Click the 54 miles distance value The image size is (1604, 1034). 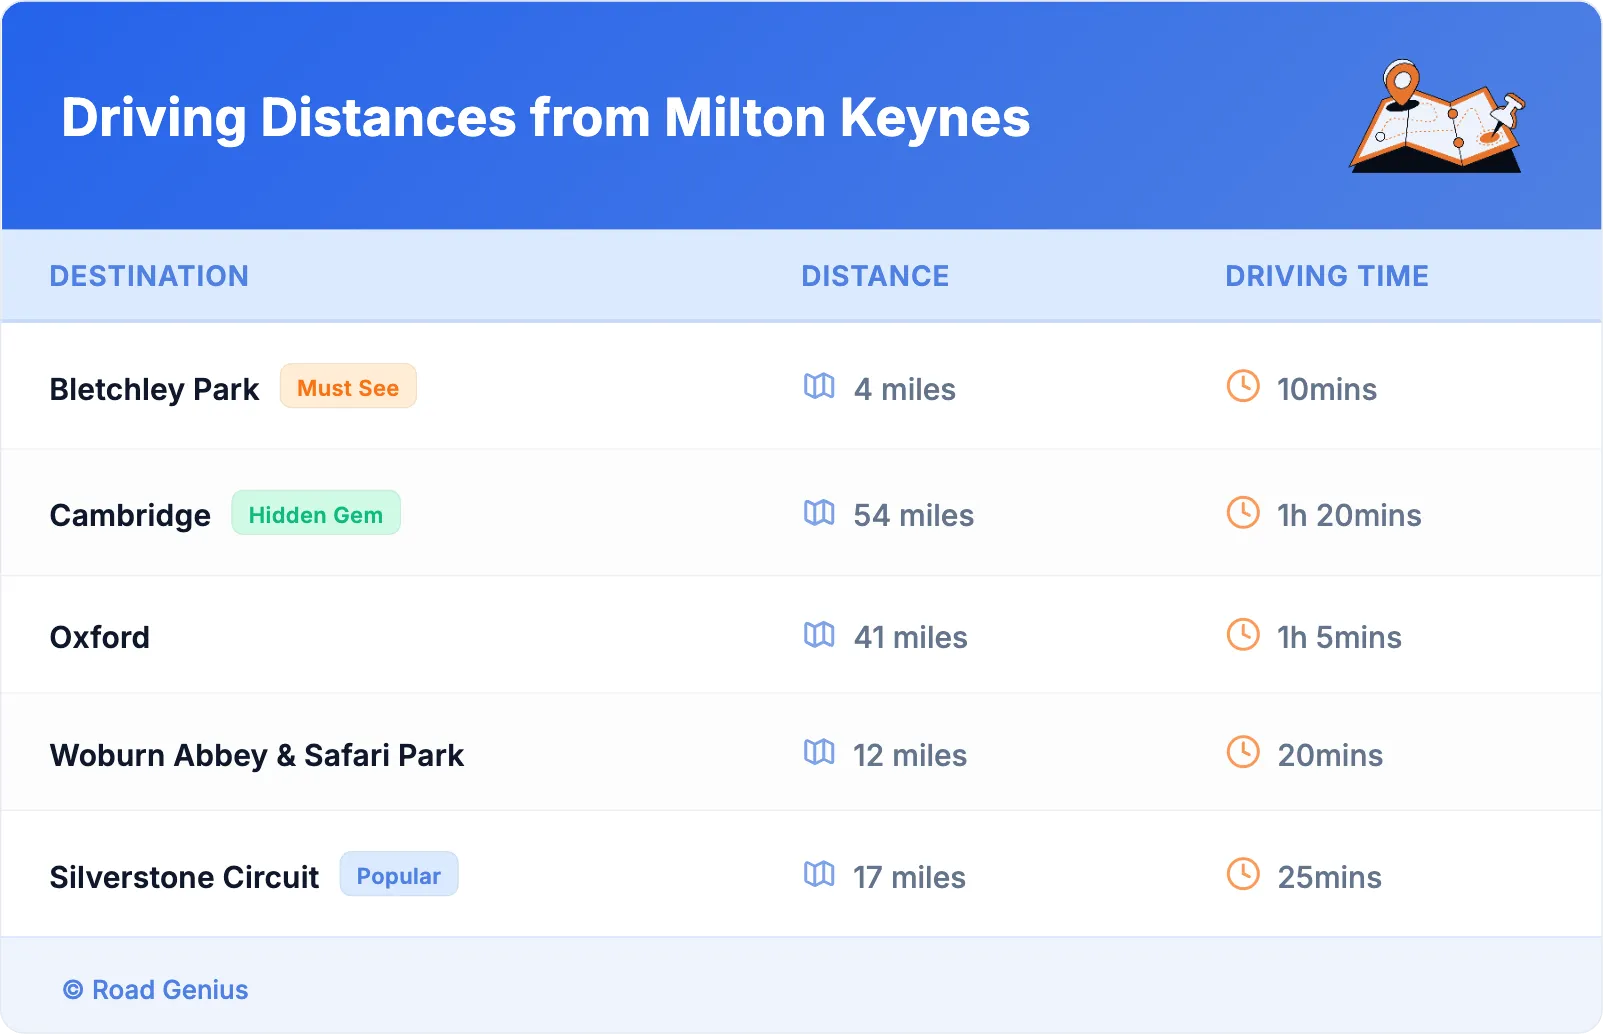[x=914, y=515]
